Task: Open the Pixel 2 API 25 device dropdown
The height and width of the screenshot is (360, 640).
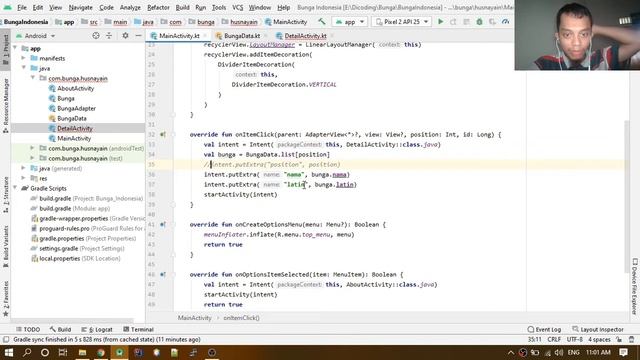Action: [x=402, y=22]
